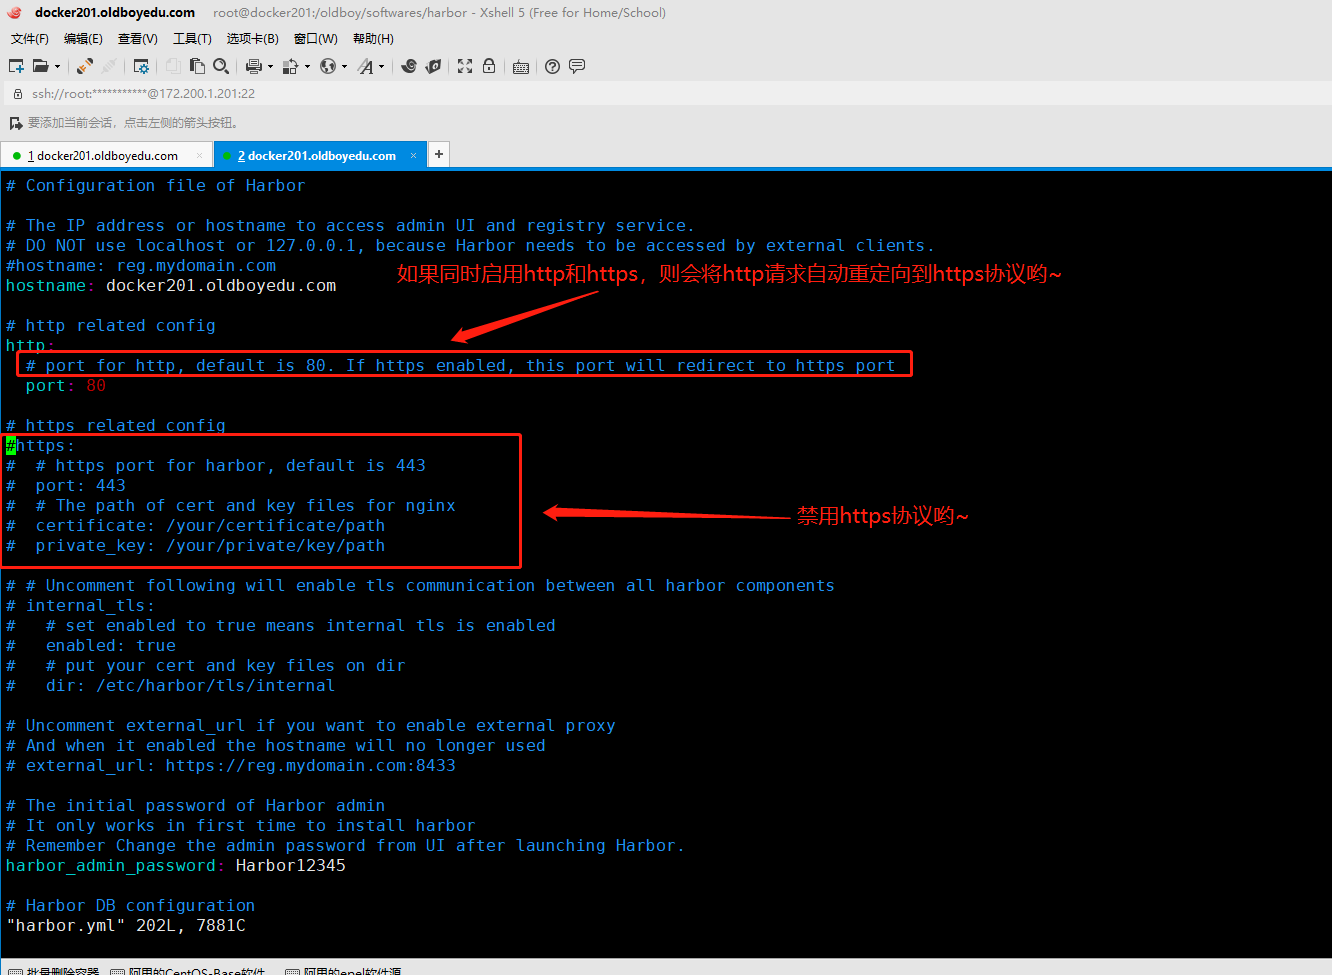Click the new session icon in toolbar
Viewport: 1332px width, 975px height.
coord(16,66)
